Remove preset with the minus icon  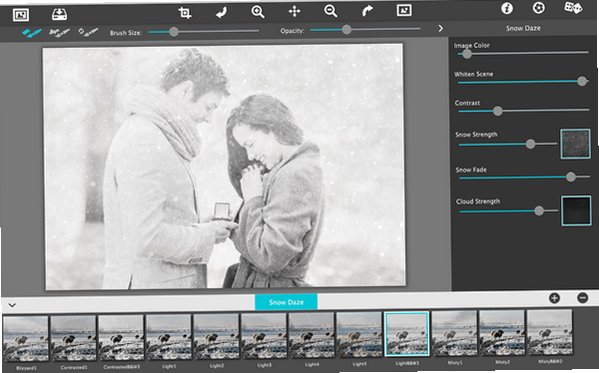(x=583, y=298)
